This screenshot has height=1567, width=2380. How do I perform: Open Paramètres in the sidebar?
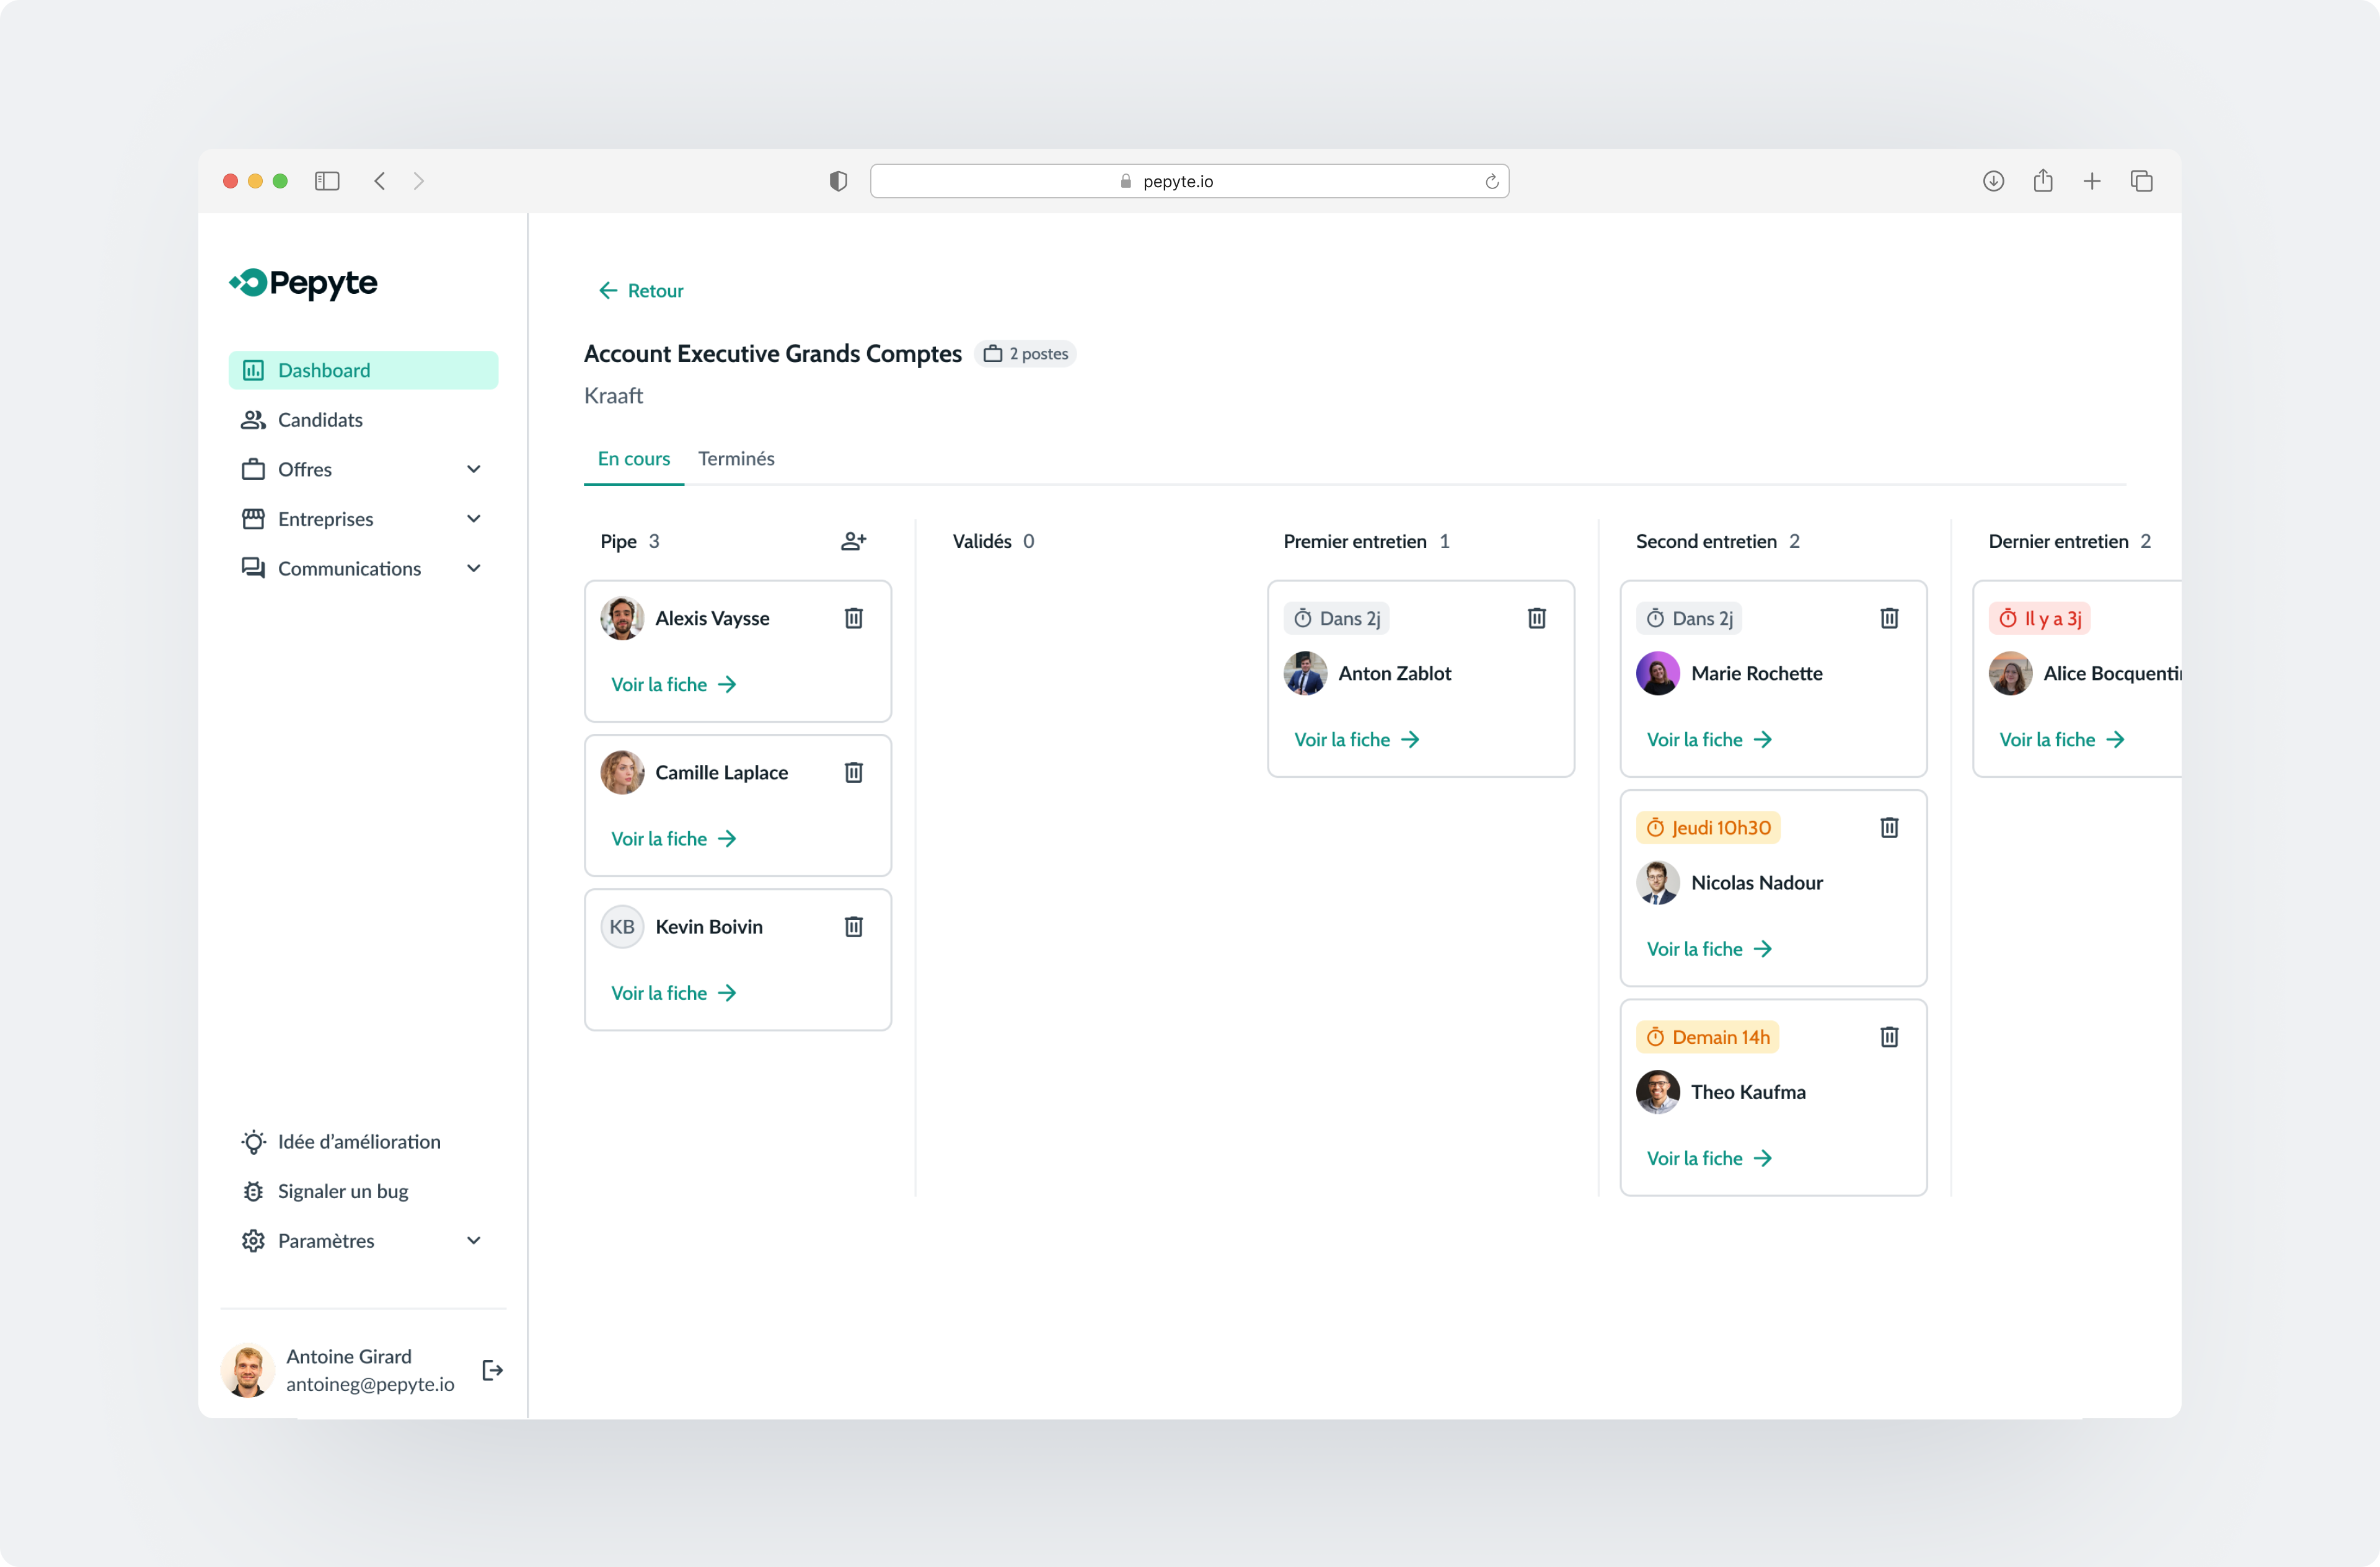point(363,1240)
